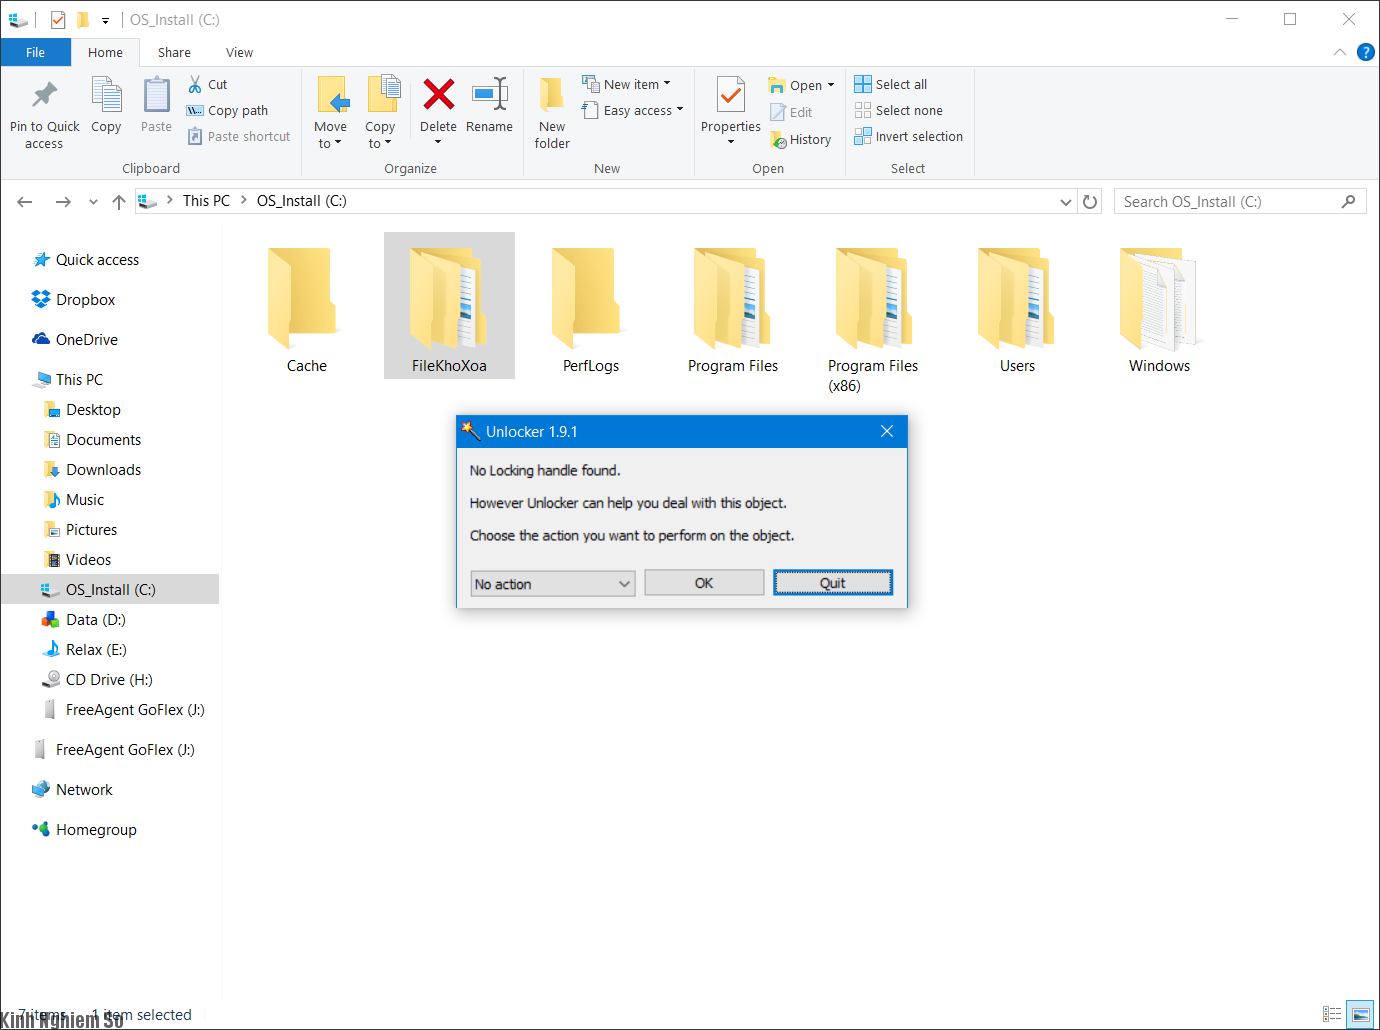Go forward with the right arrow
This screenshot has height=1030, width=1380.
tap(63, 202)
